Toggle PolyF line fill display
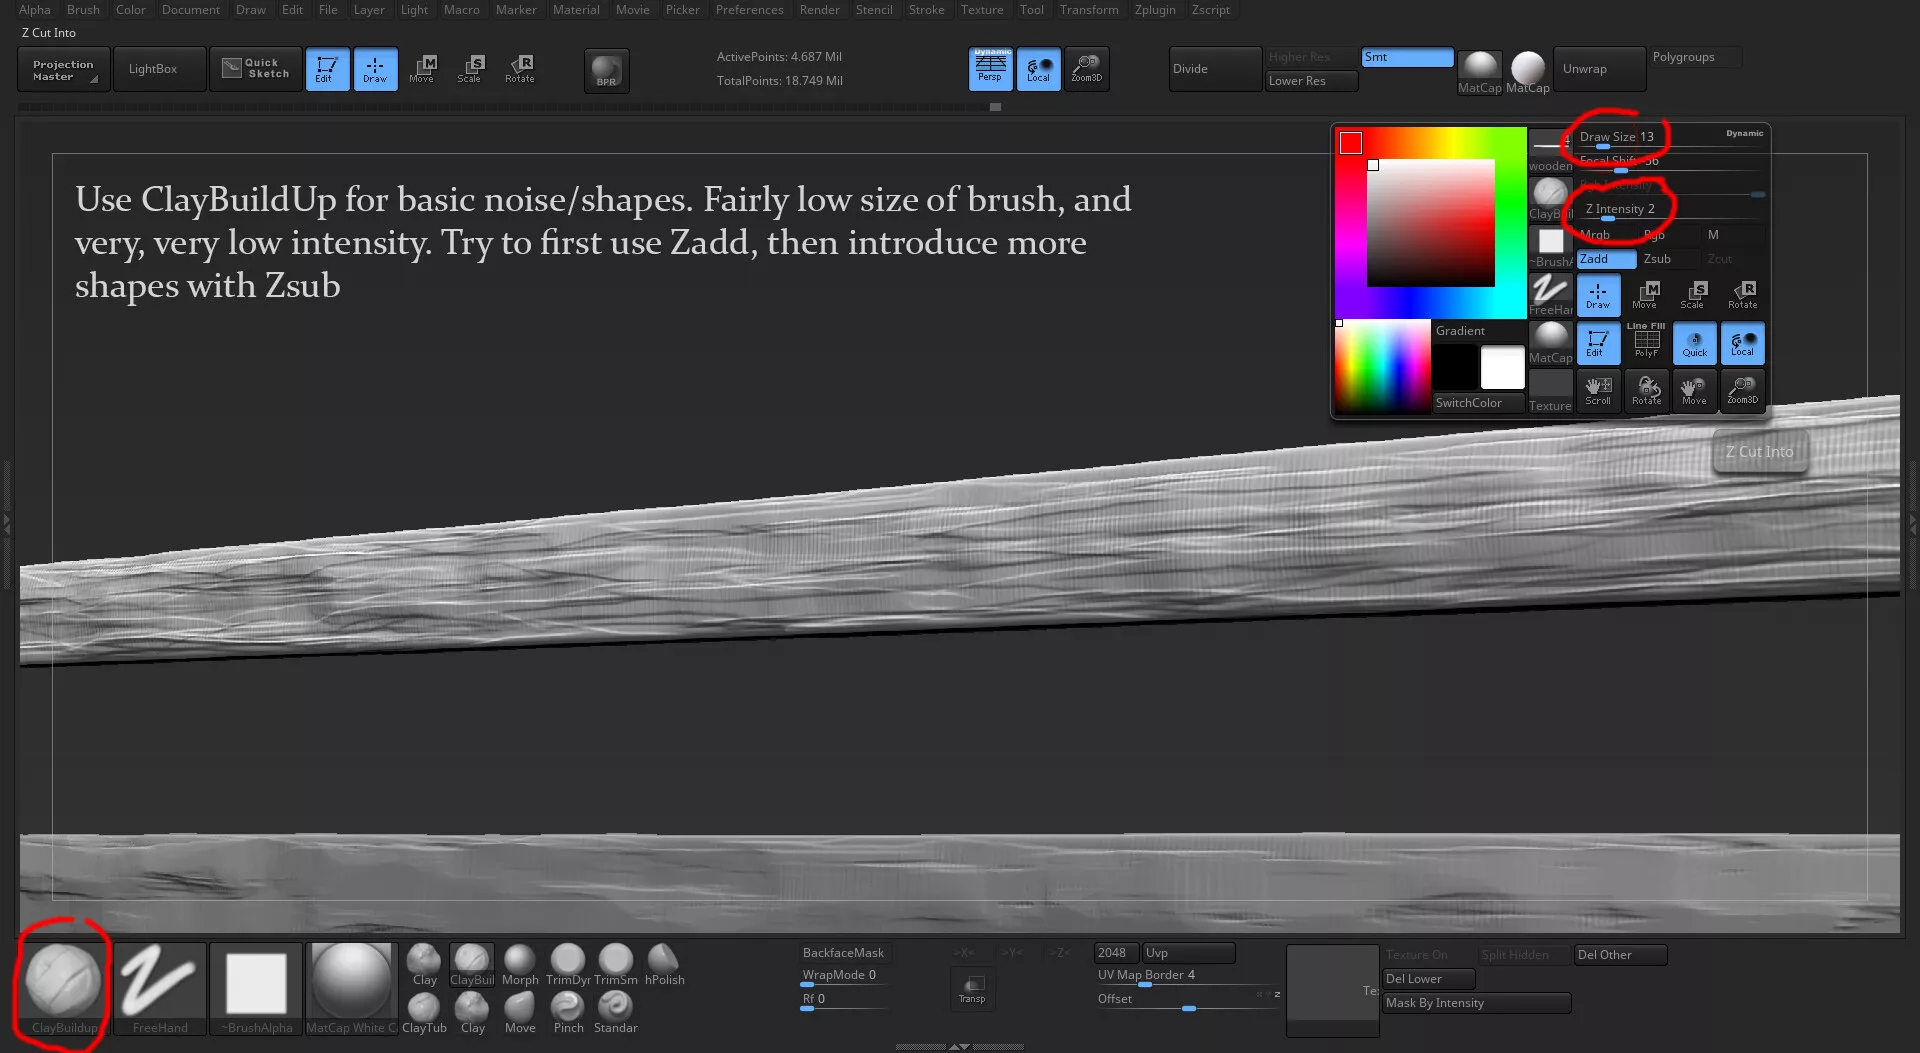Viewport: 1920px width, 1053px height. 1646,342
